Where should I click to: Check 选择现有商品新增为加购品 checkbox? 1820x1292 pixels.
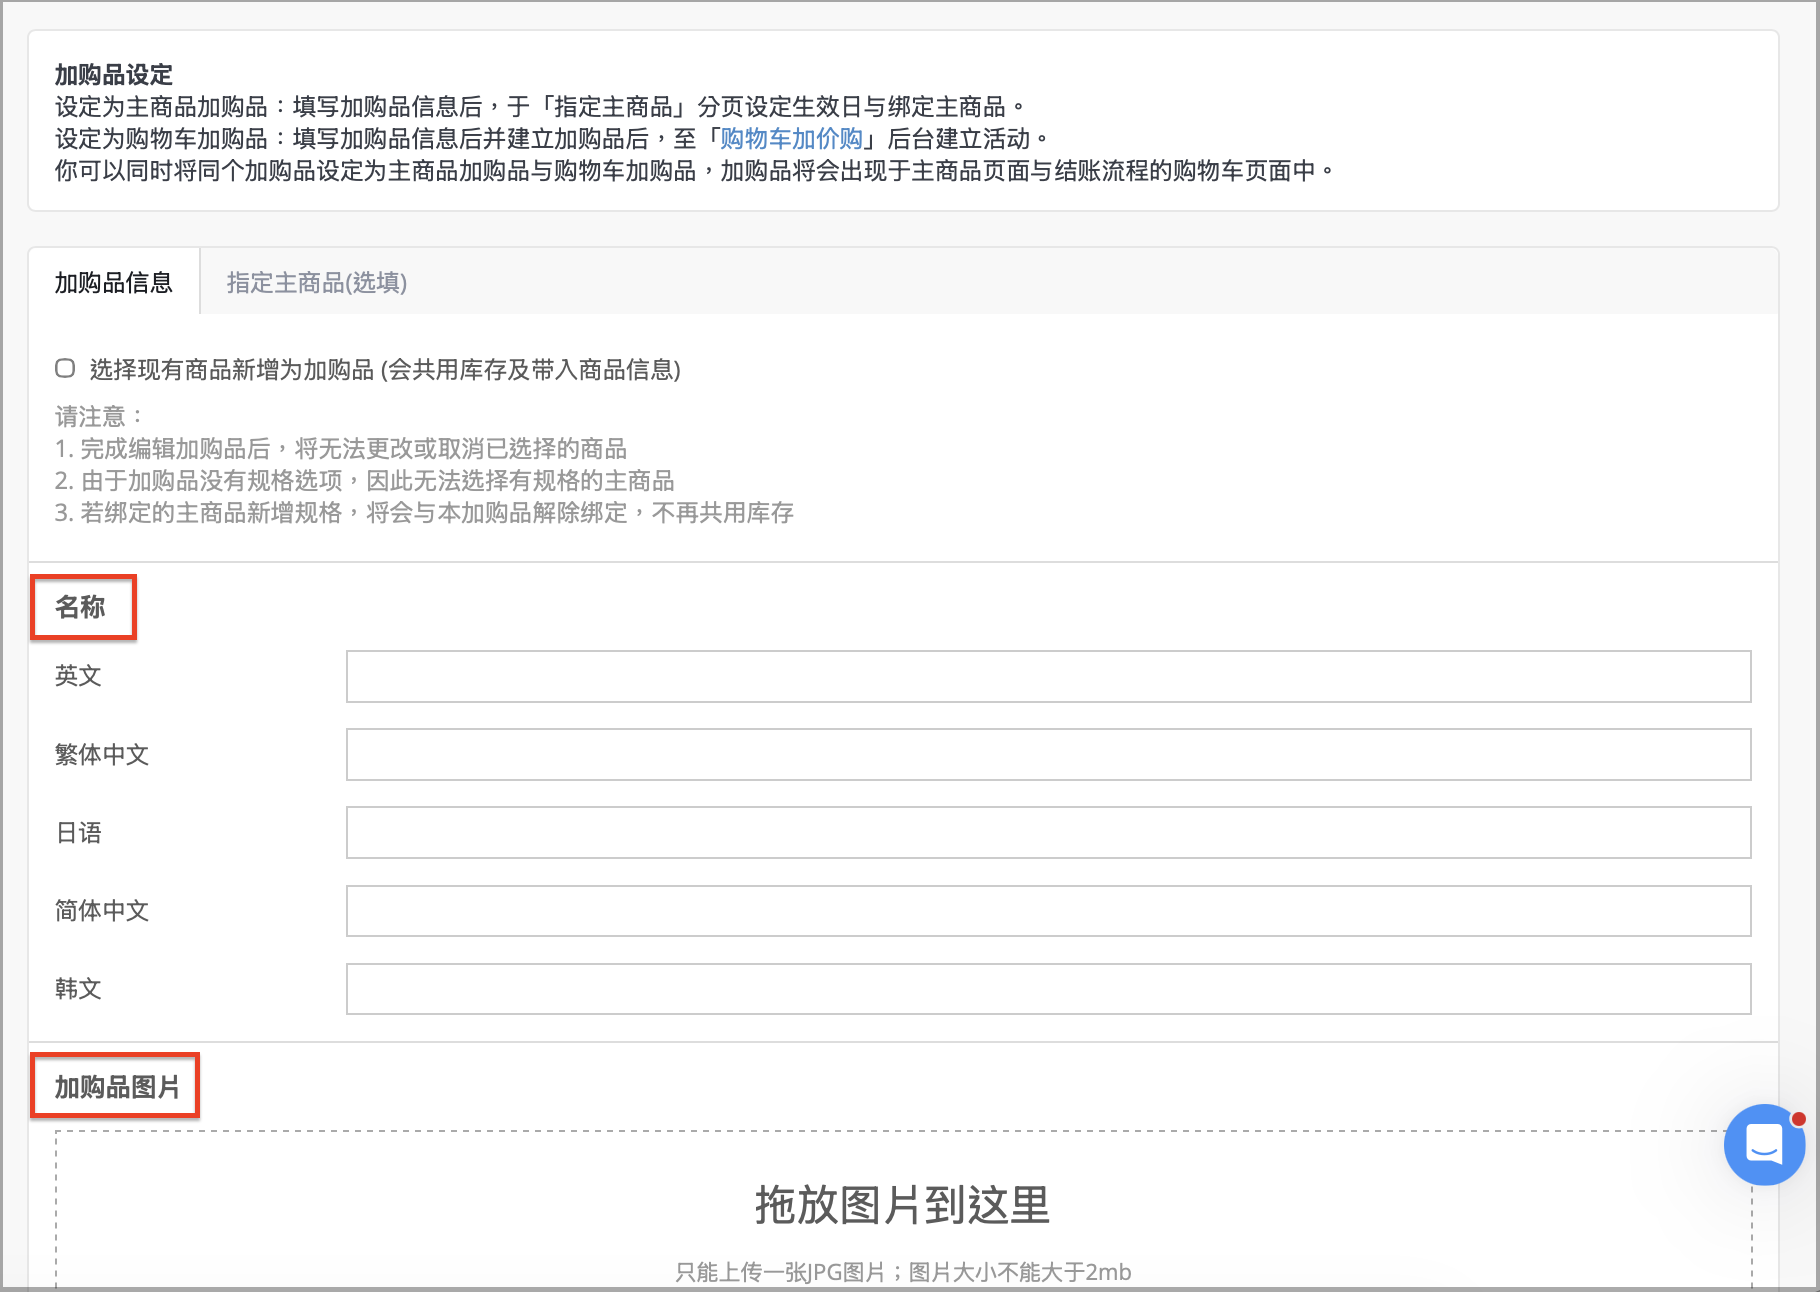pos(65,368)
